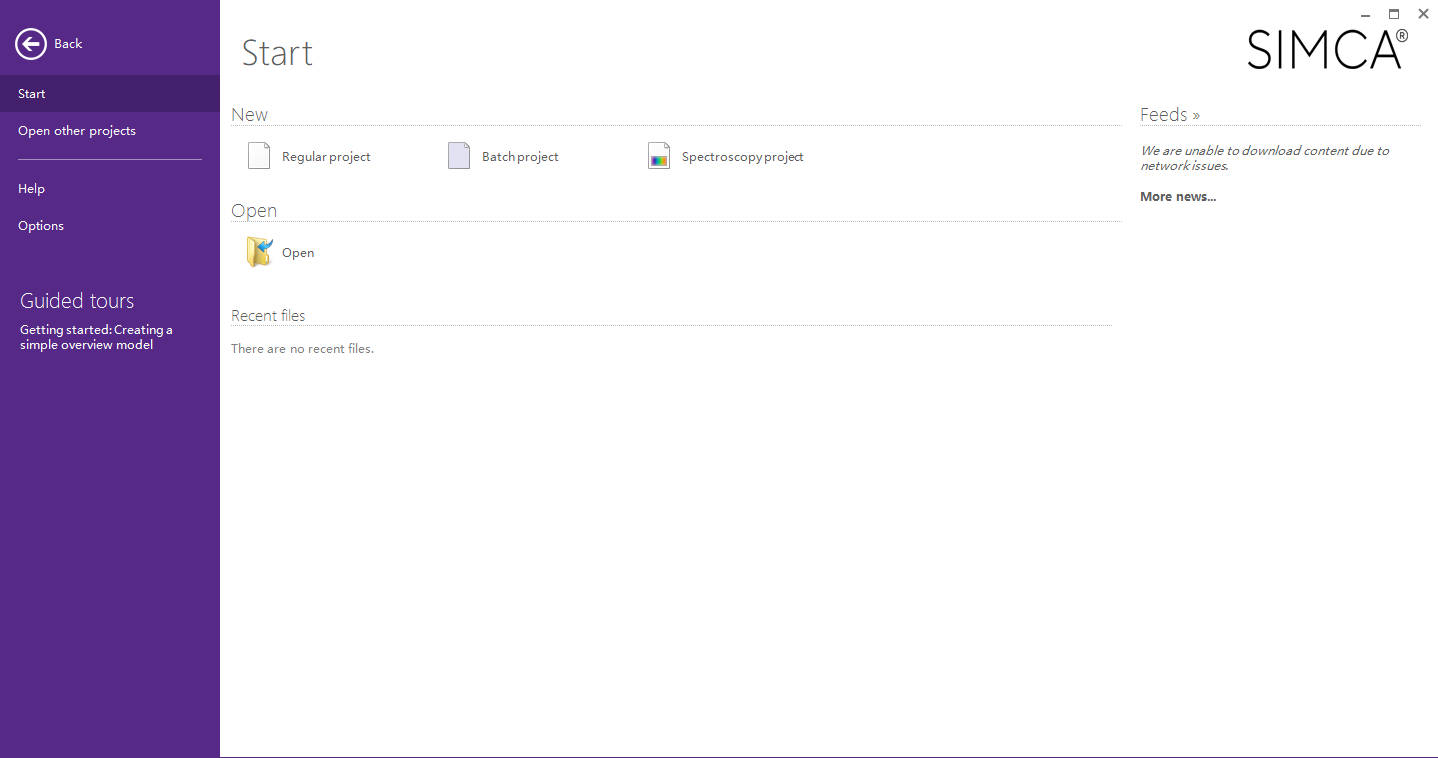The image size is (1438, 758).
Task: Create a new Spectroscopy project
Action: (x=743, y=157)
